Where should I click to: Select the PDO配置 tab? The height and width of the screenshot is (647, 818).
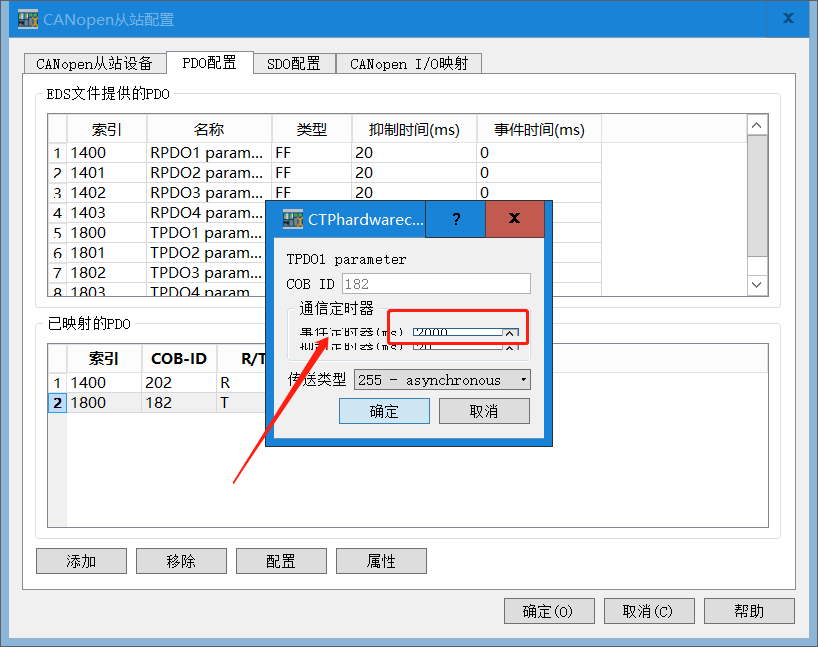pyautogui.click(x=210, y=63)
